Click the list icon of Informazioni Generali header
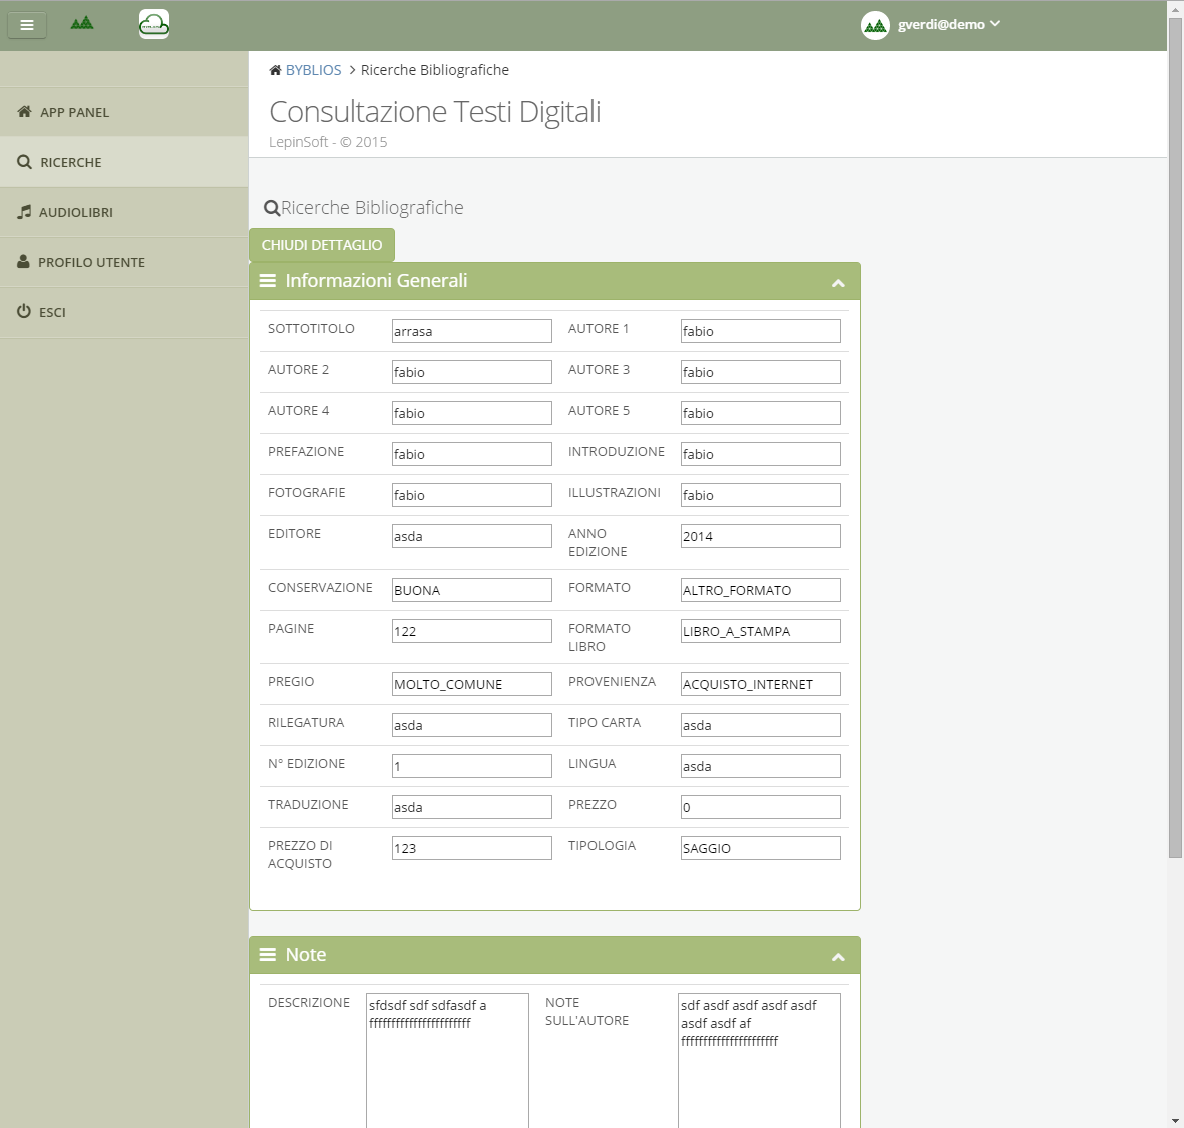1184x1128 pixels. click(x=267, y=281)
